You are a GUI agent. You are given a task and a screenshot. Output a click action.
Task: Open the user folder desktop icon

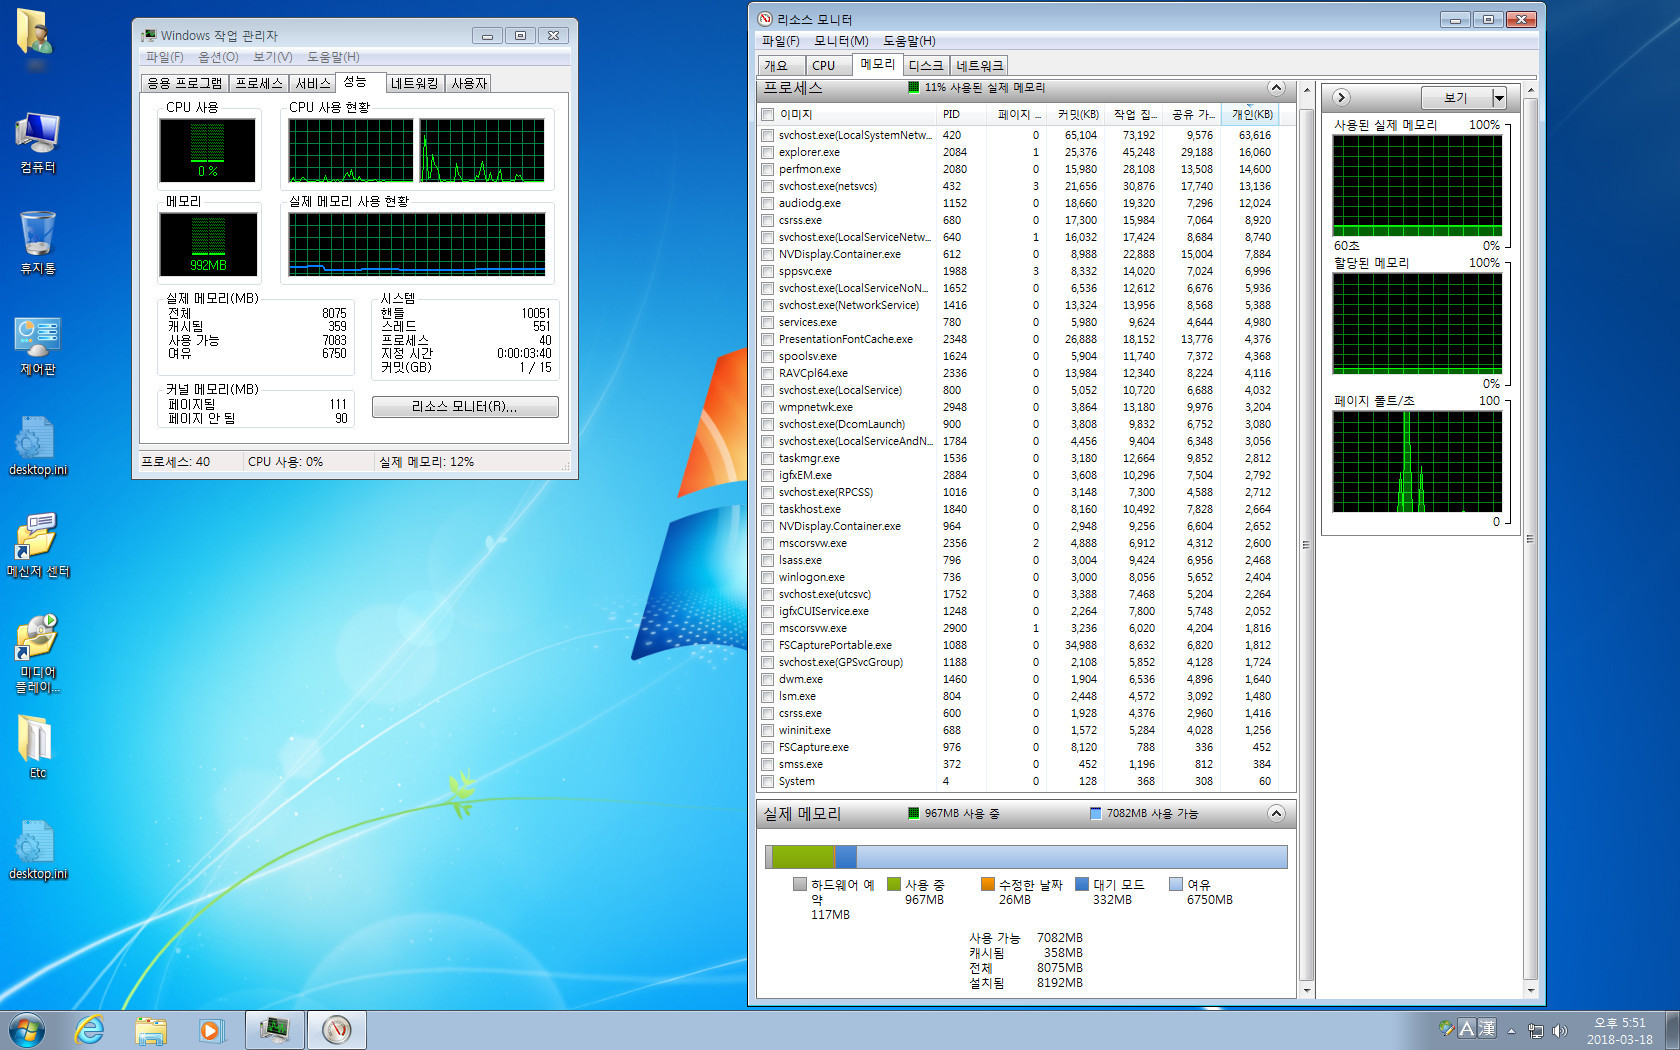click(36, 34)
